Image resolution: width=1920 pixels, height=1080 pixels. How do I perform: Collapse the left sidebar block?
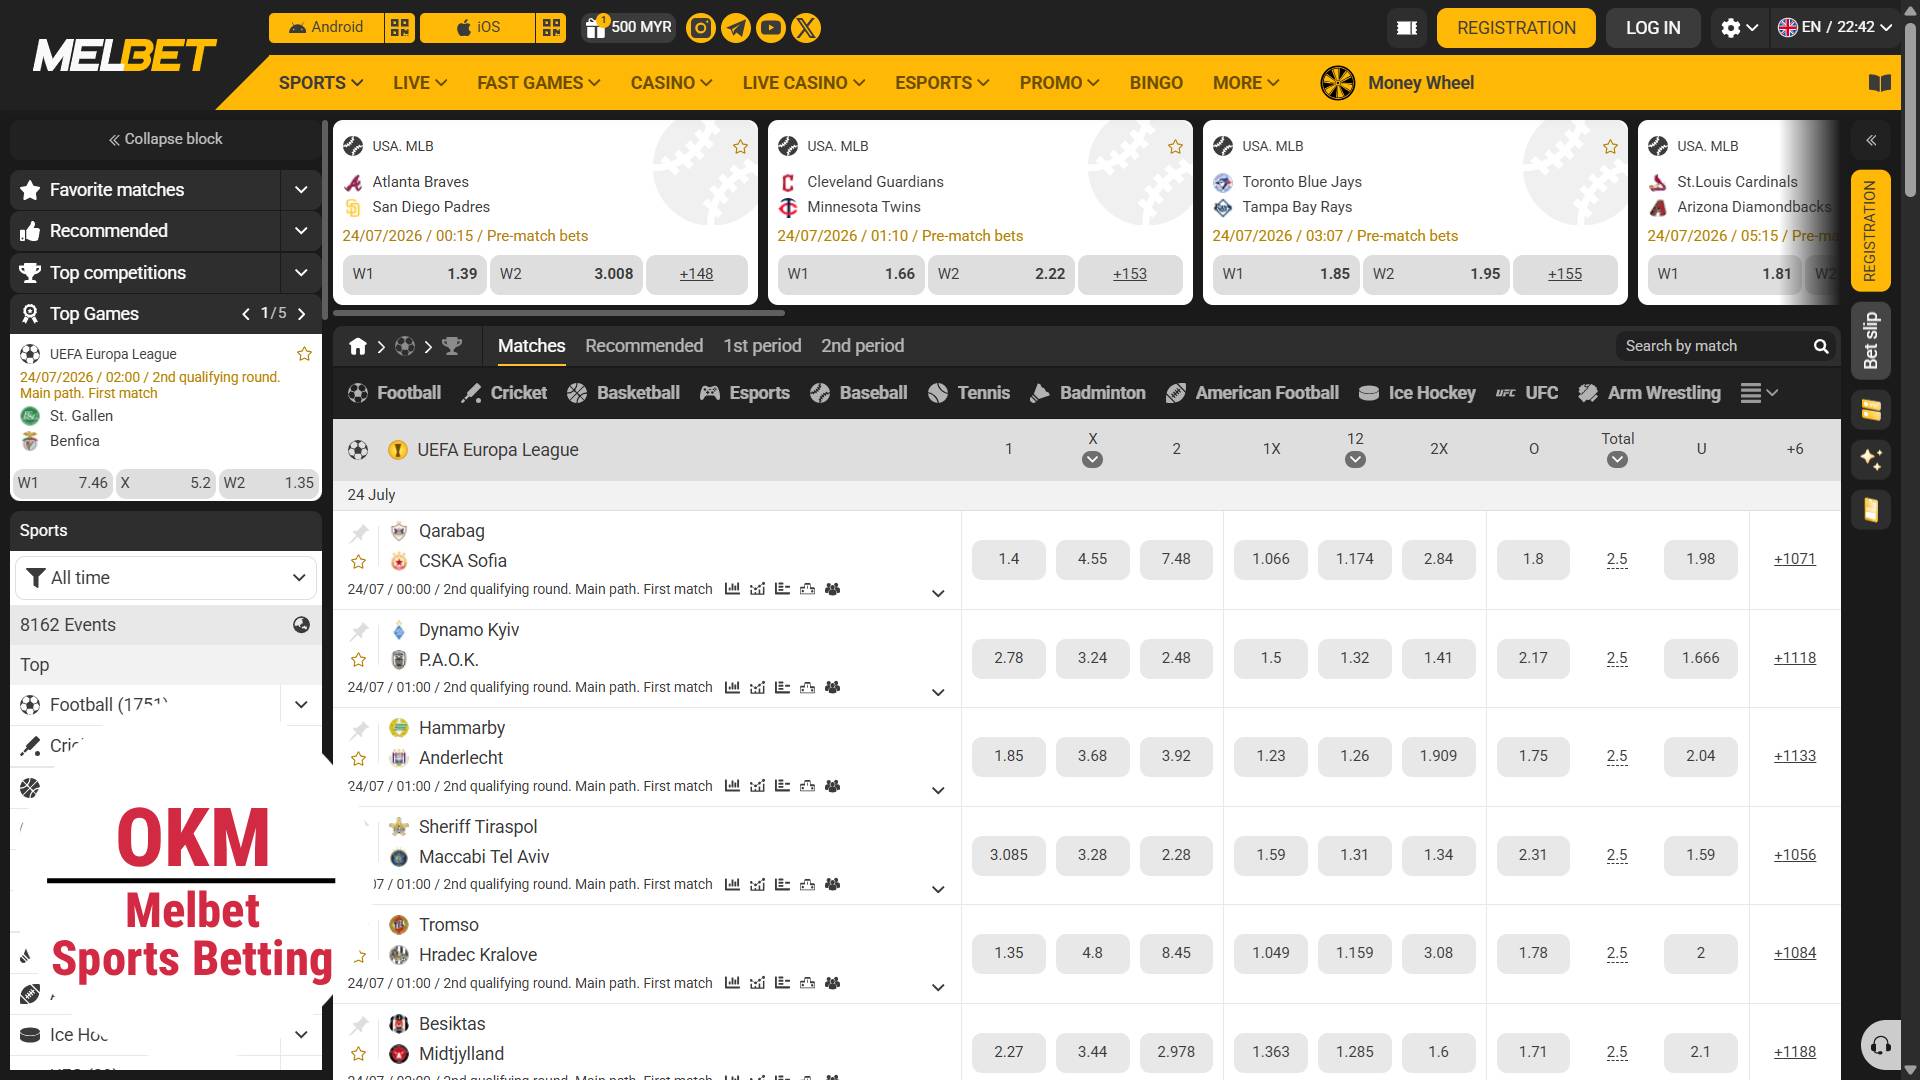tap(166, 139)
